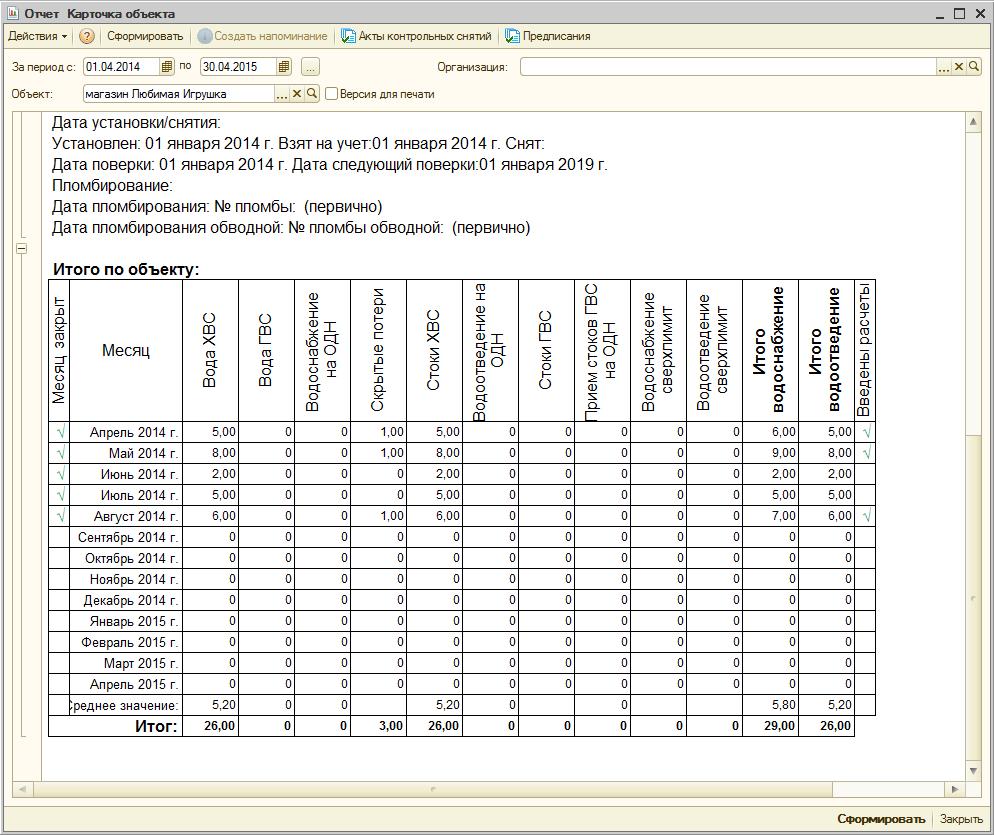The image size is (994, 835).
Task: Open Акты контрольных снятий
Action: pos(416,36)
